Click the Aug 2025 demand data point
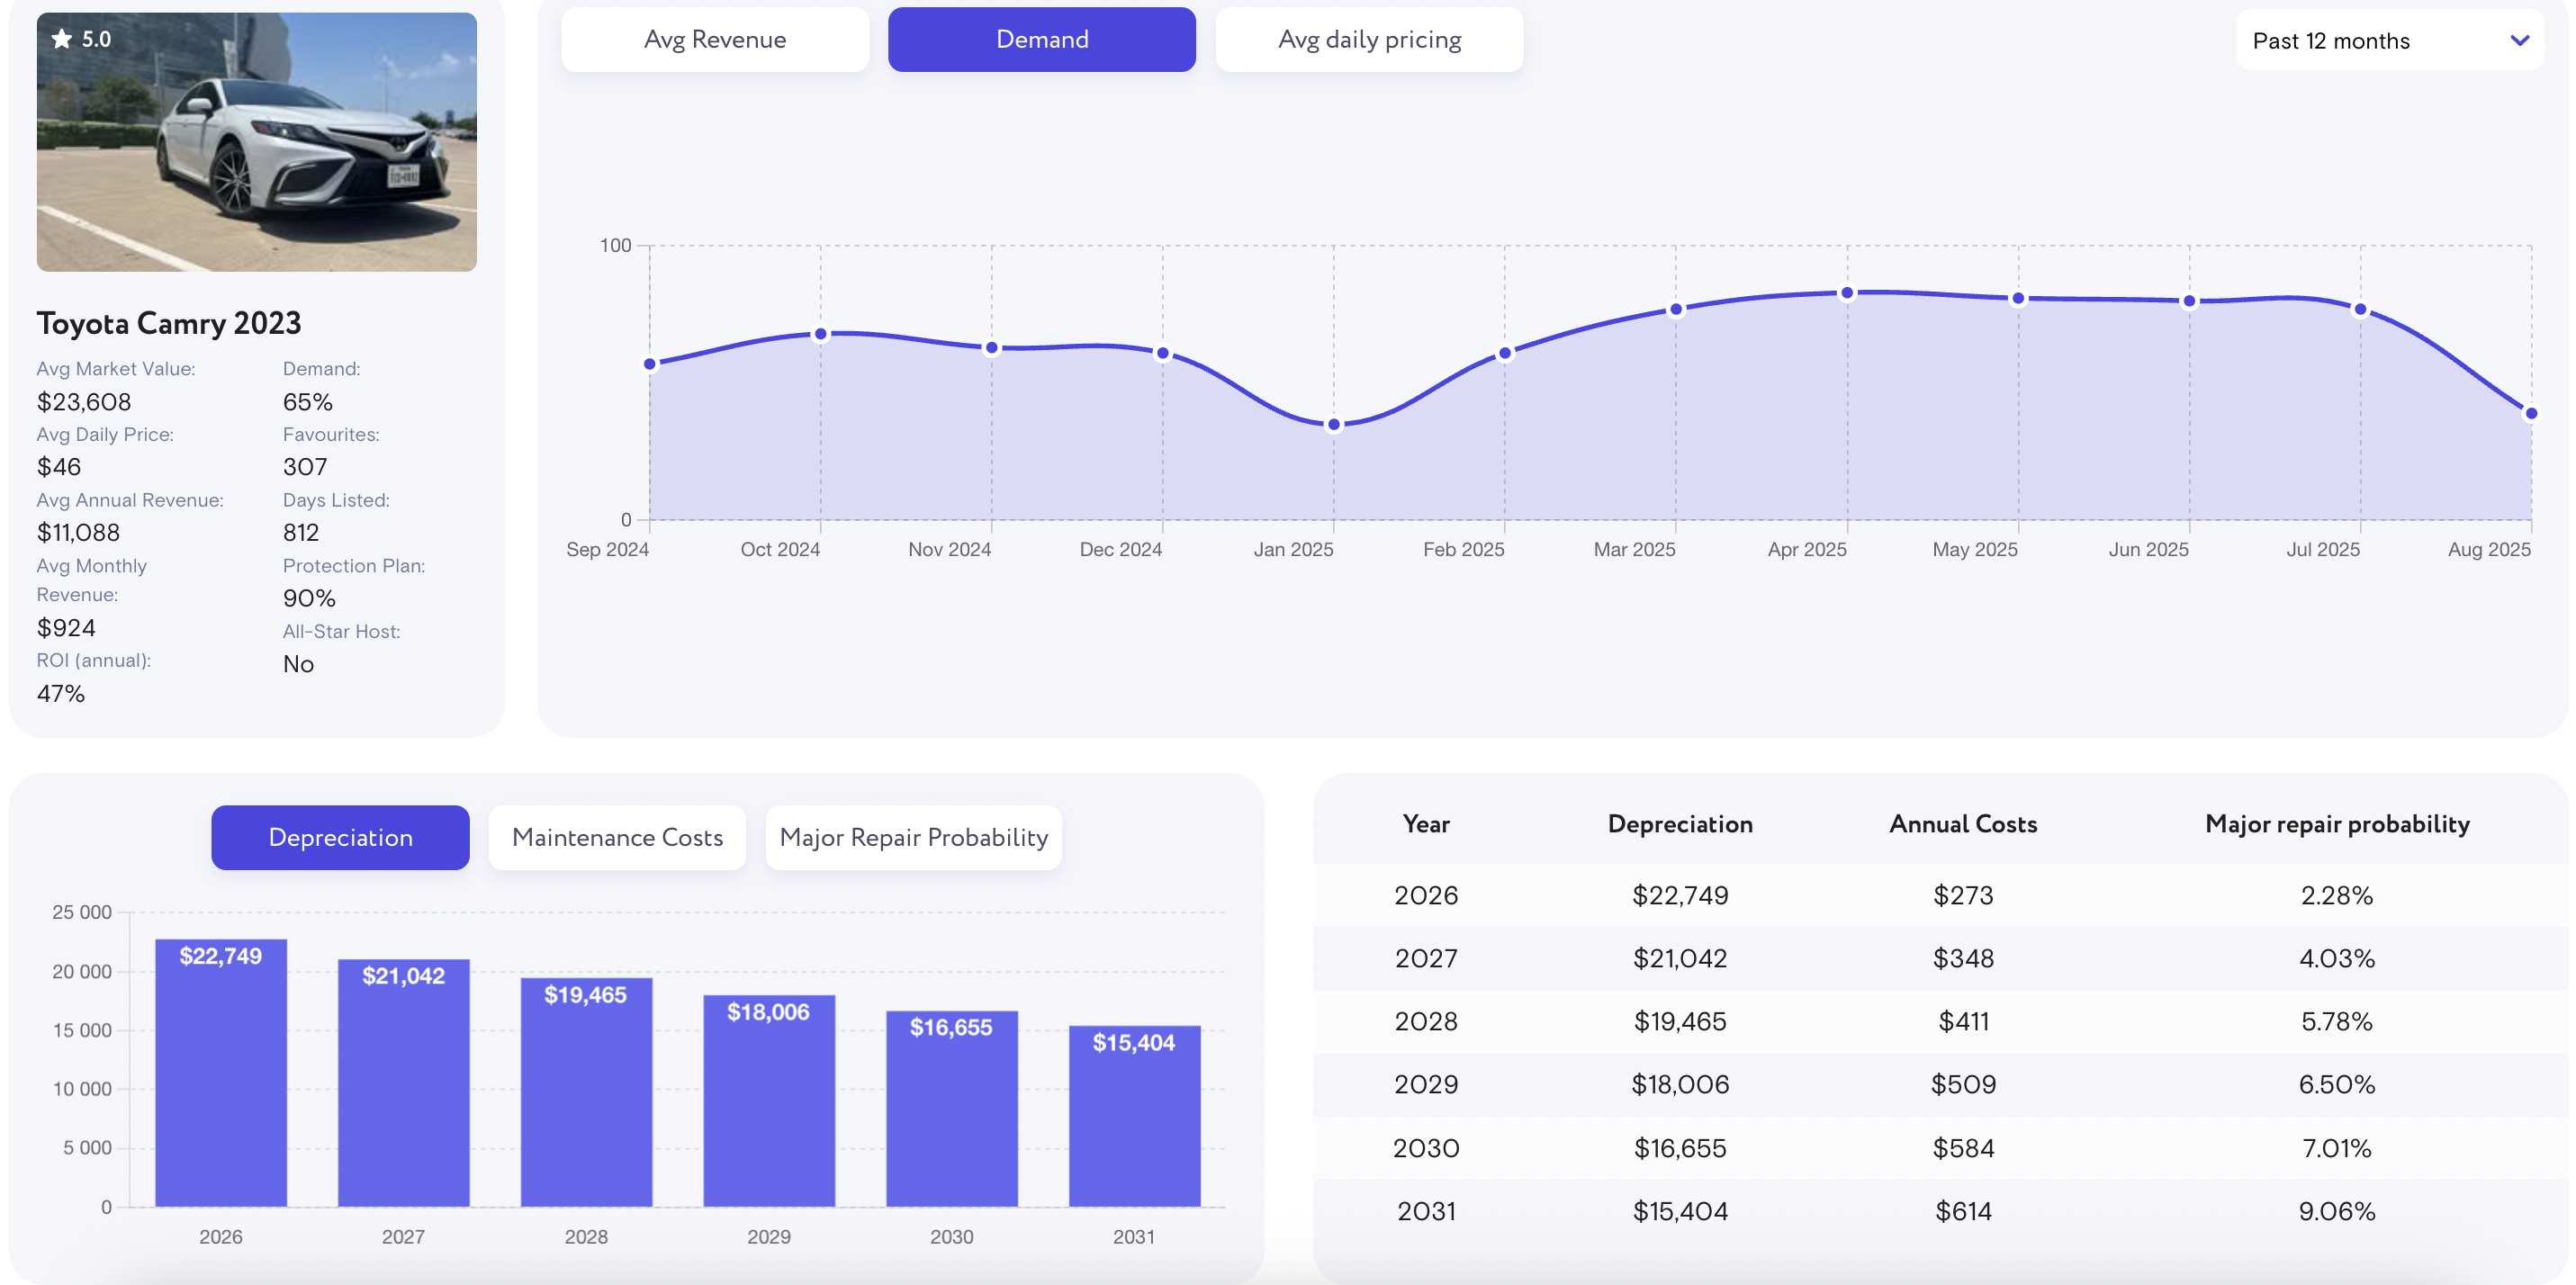This screenshot has width=2576, height=1285. (2530, 413)
